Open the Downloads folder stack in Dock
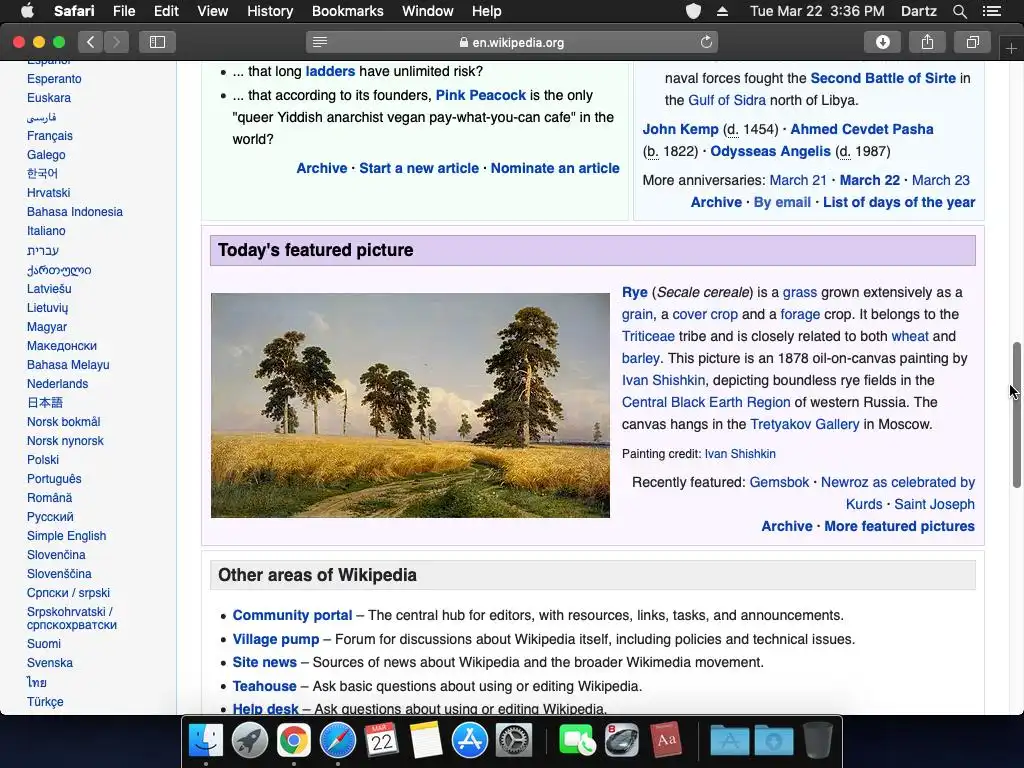This screenshot has width=1024, height=768. tap(774, 741)
